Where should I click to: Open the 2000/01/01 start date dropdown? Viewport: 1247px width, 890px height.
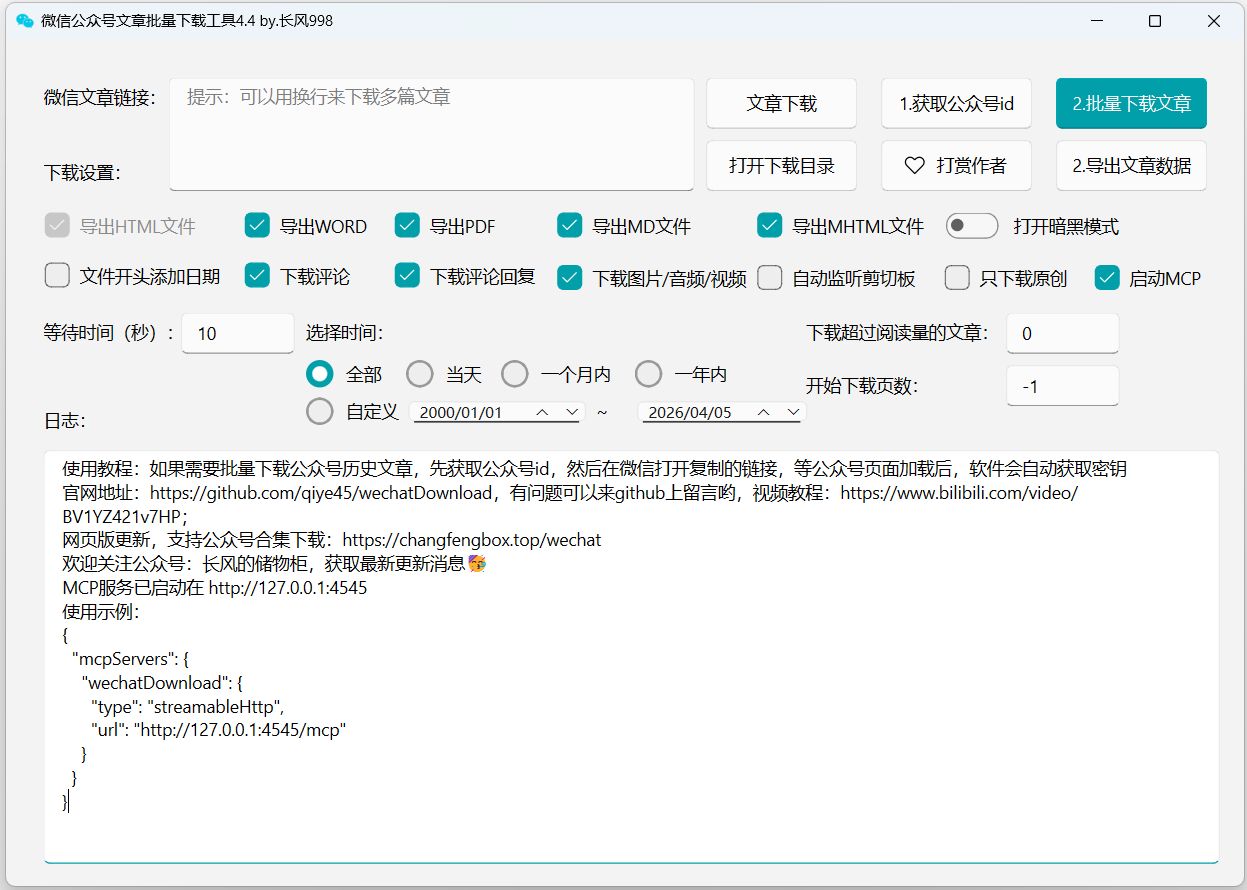pyautogui.click(x=573, y=411)
